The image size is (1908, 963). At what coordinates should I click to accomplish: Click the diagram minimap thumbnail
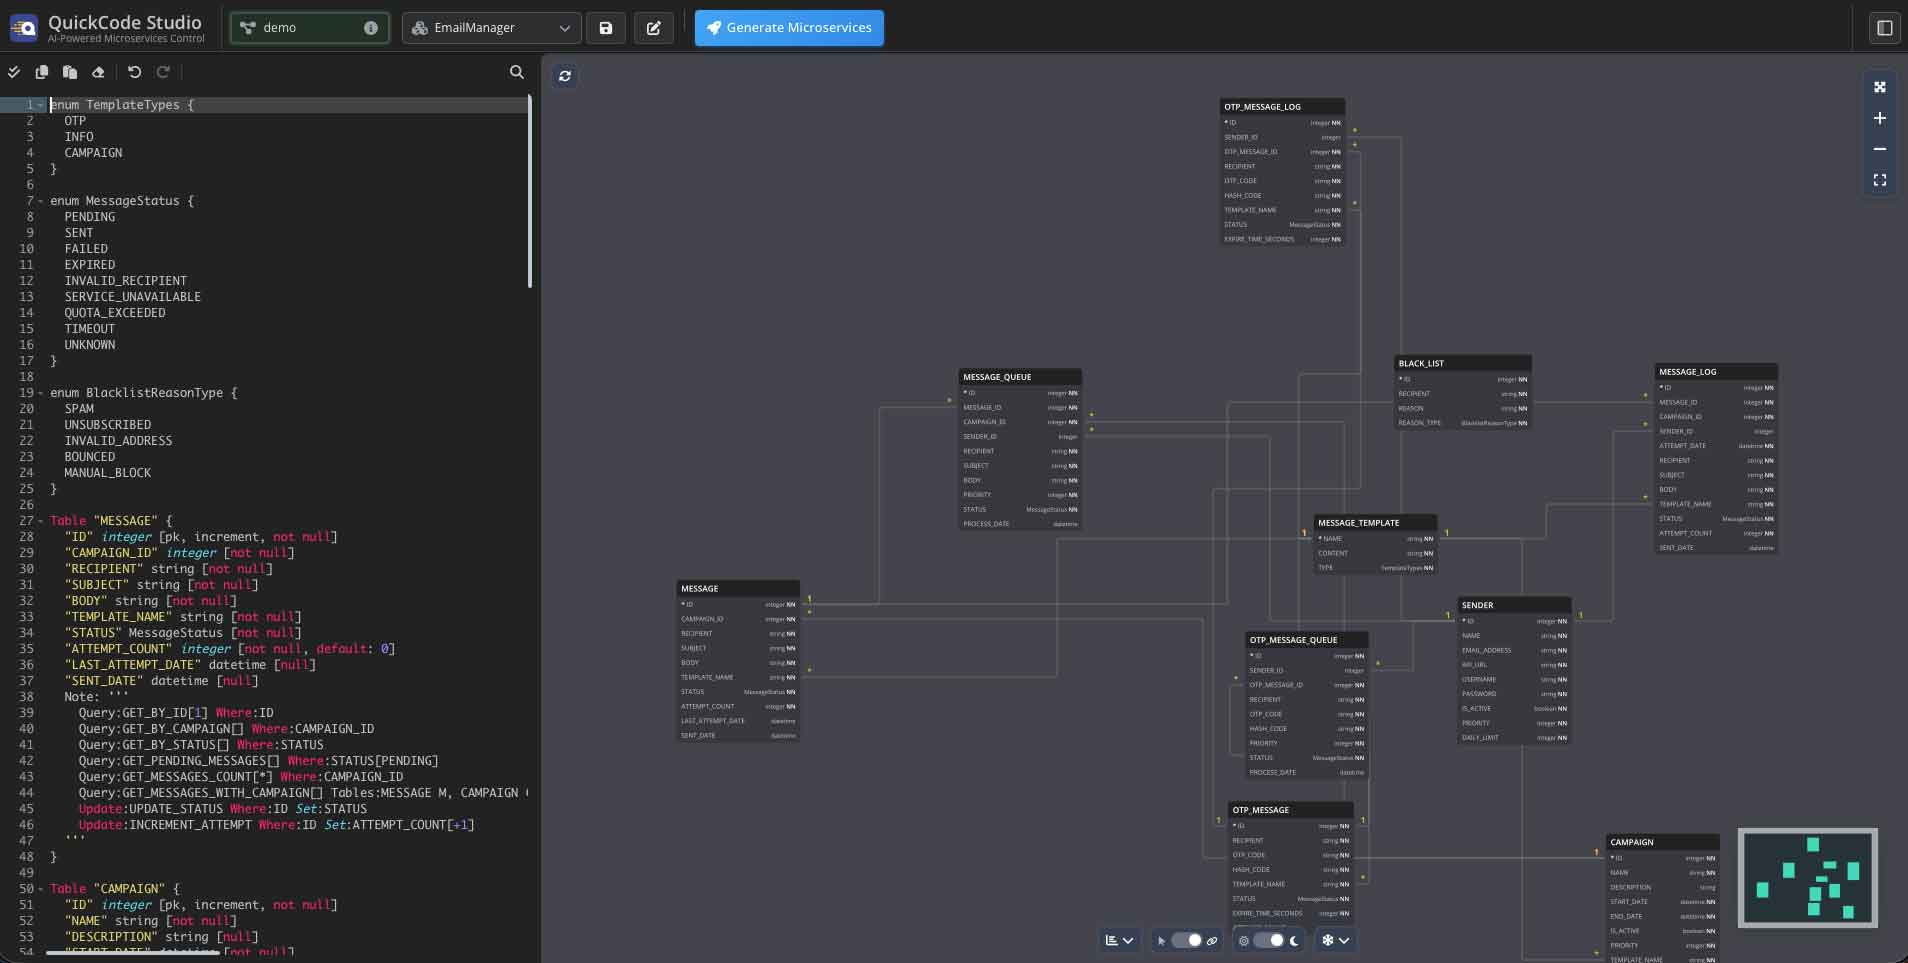point(1807,877)
